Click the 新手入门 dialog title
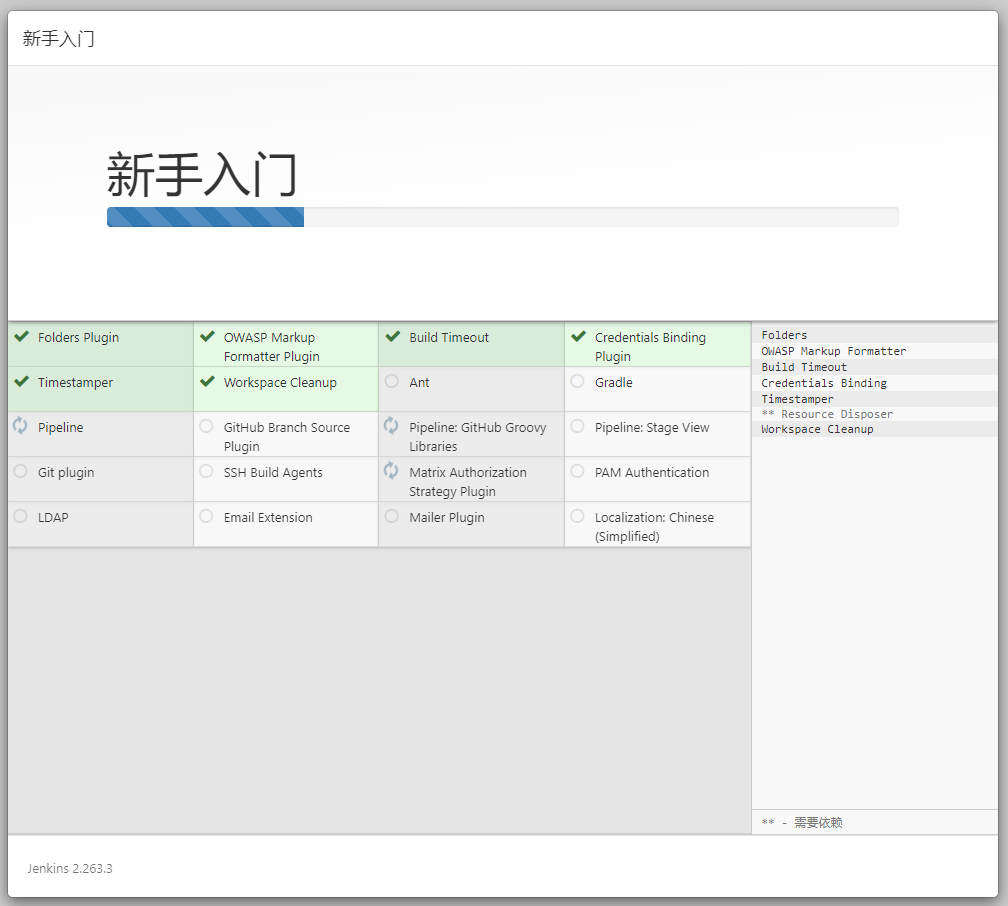This screenshot has height=906, width=1008. (58, 39)
